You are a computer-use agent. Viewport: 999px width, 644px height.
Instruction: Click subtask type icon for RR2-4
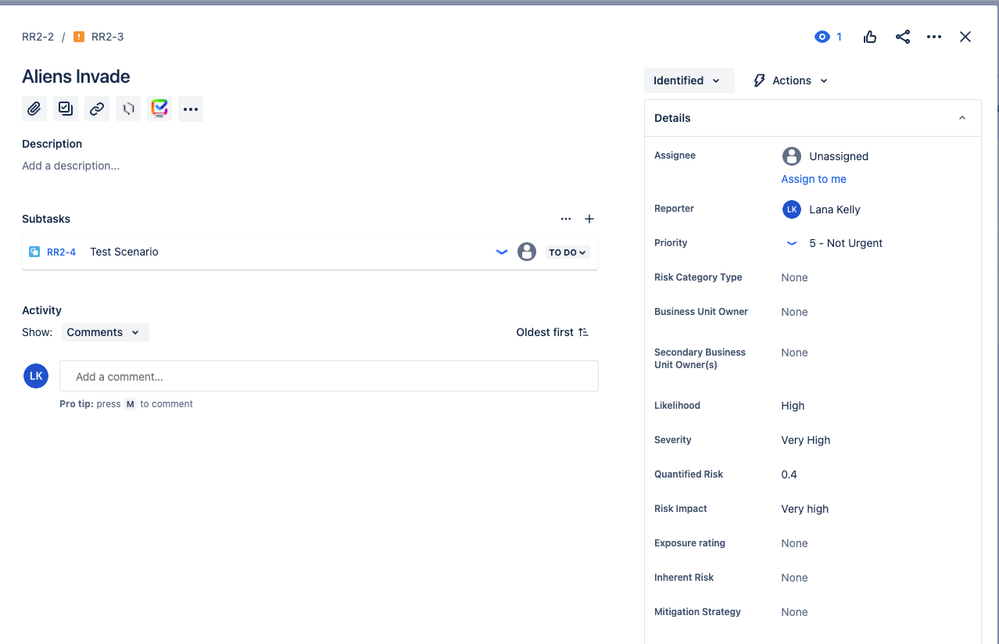click(x=34, y=252)
